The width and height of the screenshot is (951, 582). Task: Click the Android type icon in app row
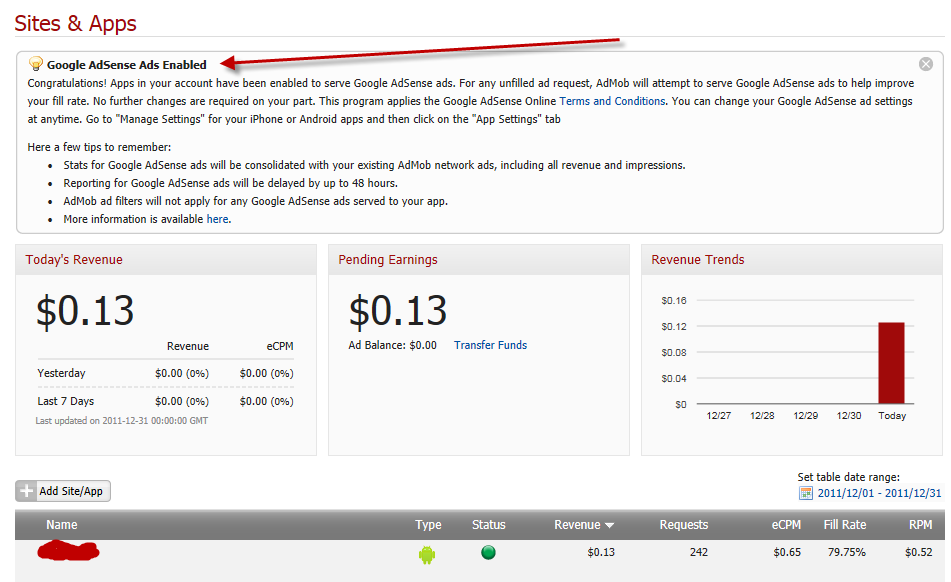coord(427,554)
